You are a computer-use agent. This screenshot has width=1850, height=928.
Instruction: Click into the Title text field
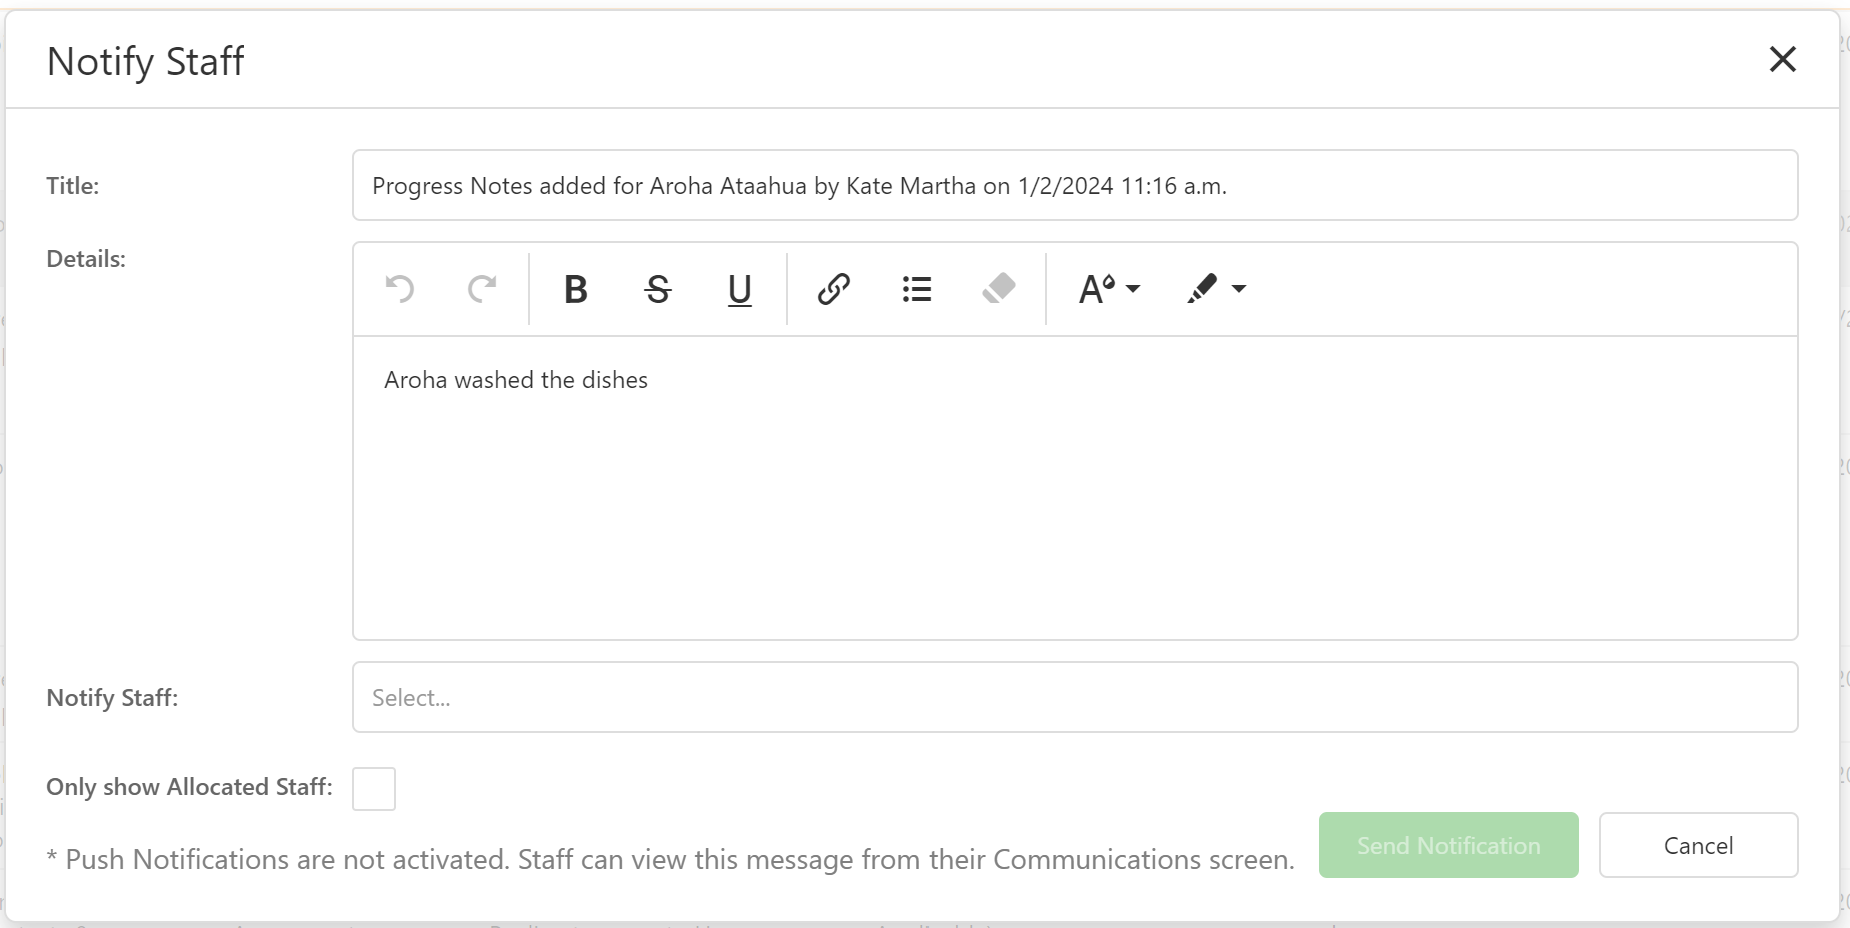(x=1074, y=185)
